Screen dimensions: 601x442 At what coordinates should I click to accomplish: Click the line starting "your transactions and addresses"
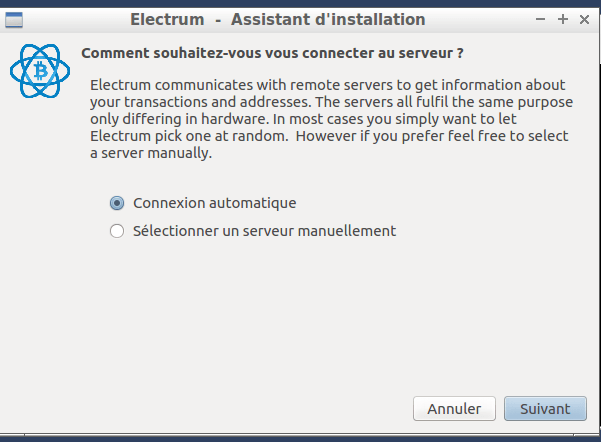[332, 102]
